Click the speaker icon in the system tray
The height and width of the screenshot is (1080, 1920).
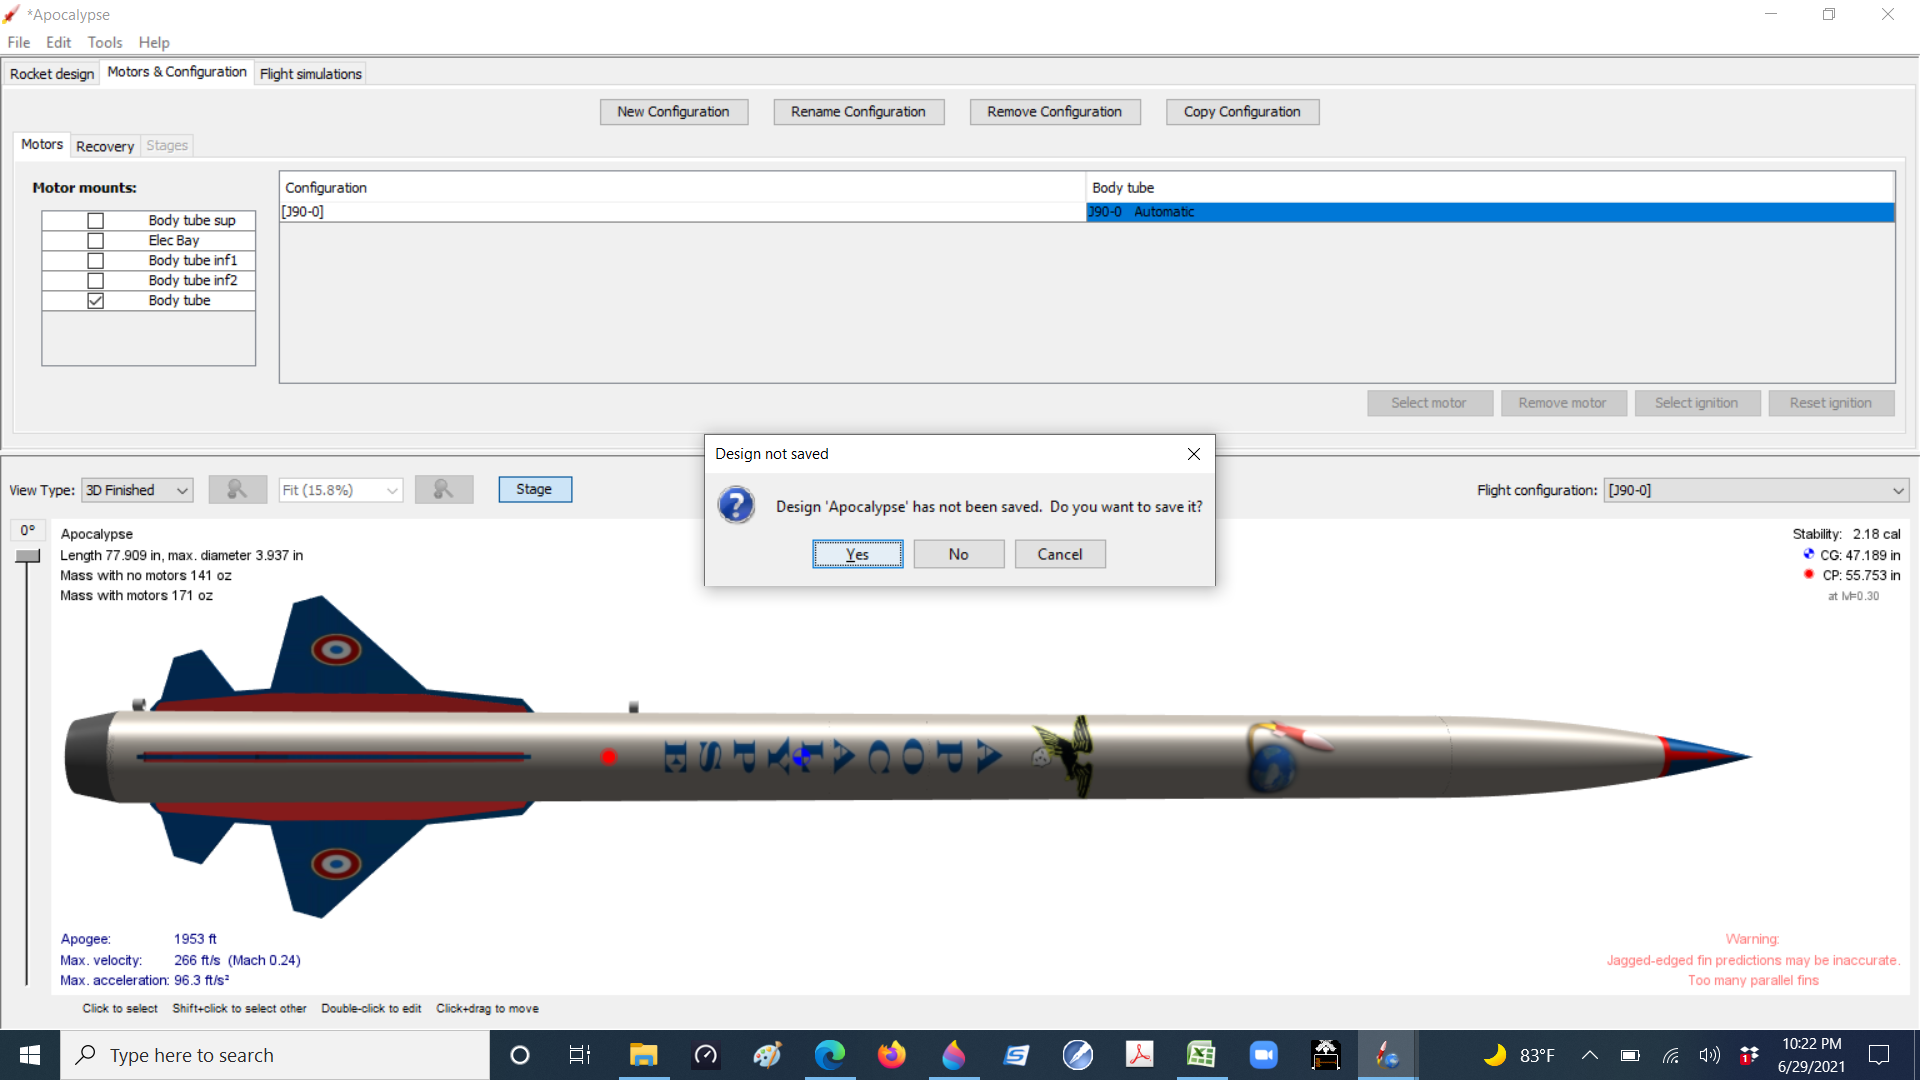[1709, 1055]
